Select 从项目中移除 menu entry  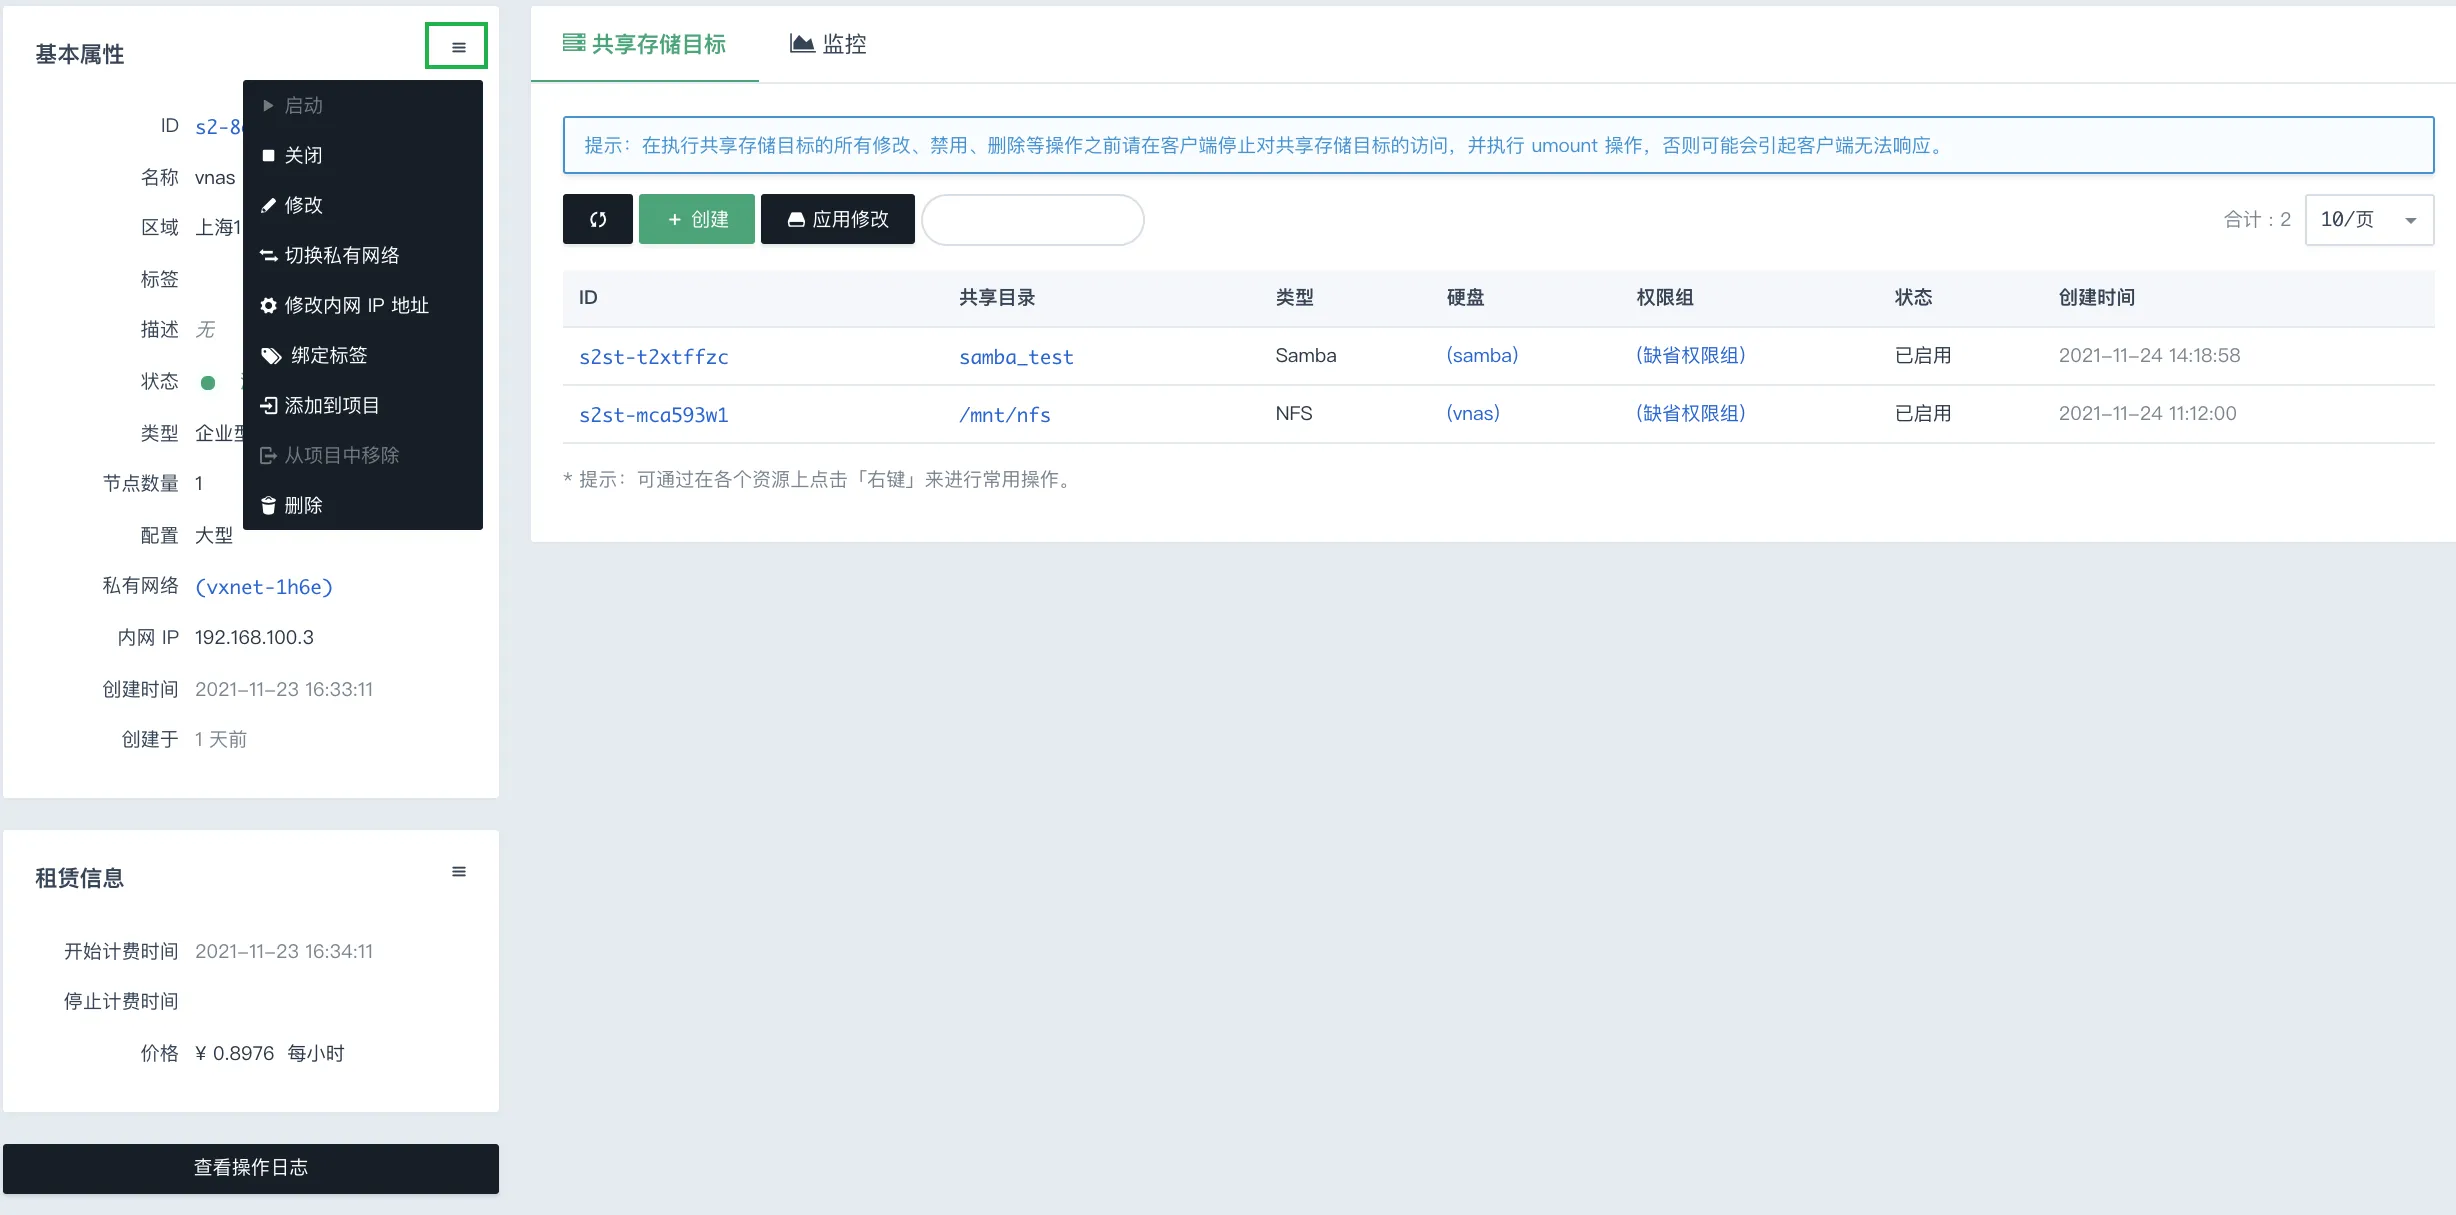click(363, 455)
